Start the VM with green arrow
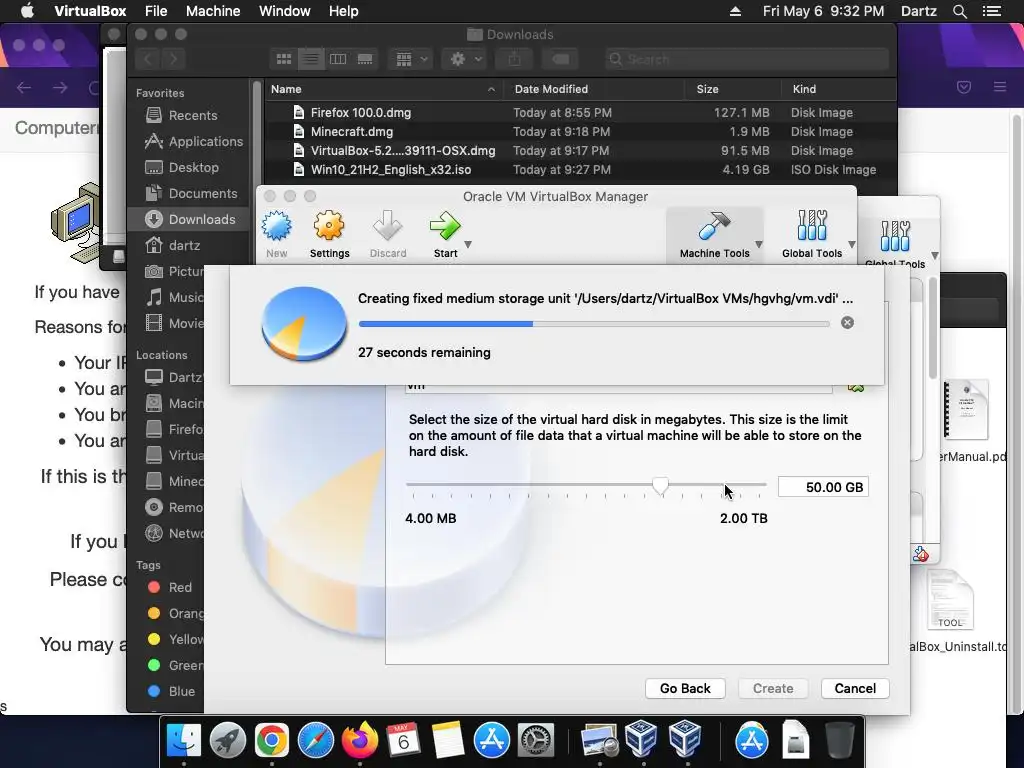This screenshot has width=1024, height=768. [x=445, y=226]
